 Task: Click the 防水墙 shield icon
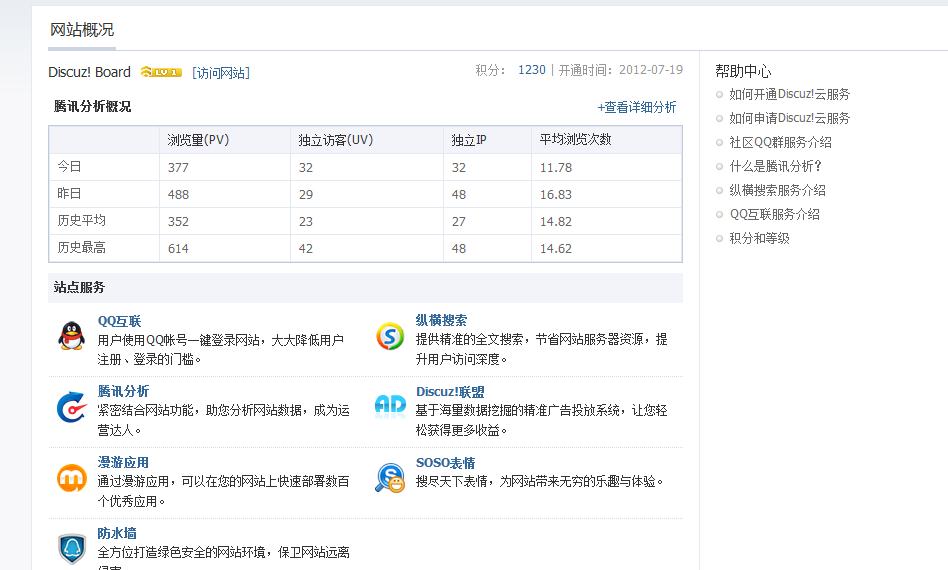coord(71,548)
